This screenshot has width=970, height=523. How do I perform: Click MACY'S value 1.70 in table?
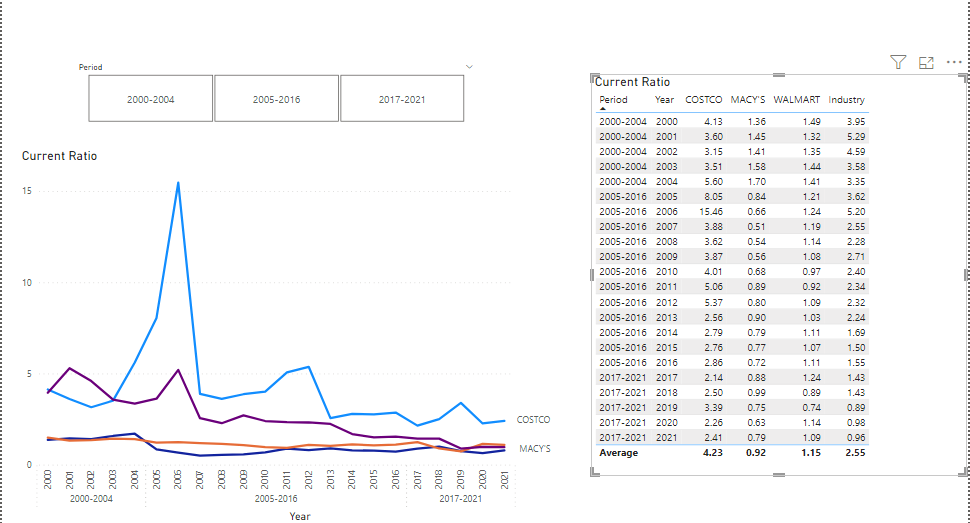click(x=756, y=182)
